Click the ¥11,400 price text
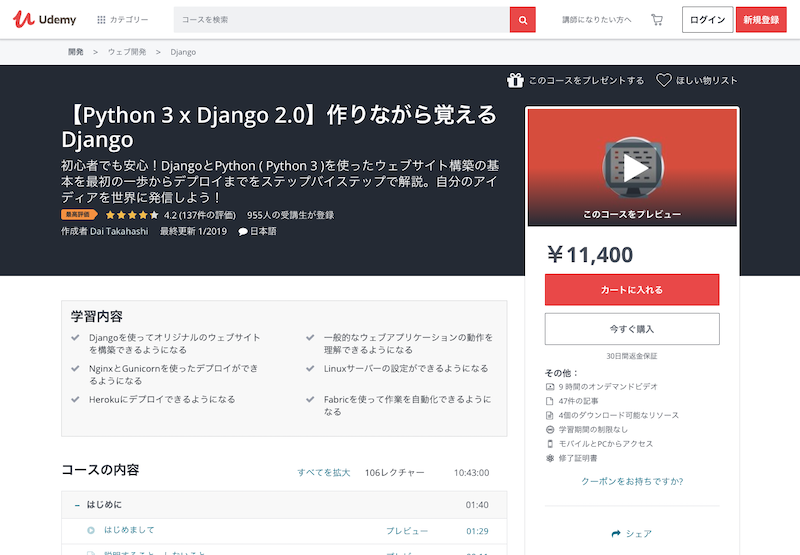Image resolution: width=800 pixels, height=555 pixels. click(590, 255)
